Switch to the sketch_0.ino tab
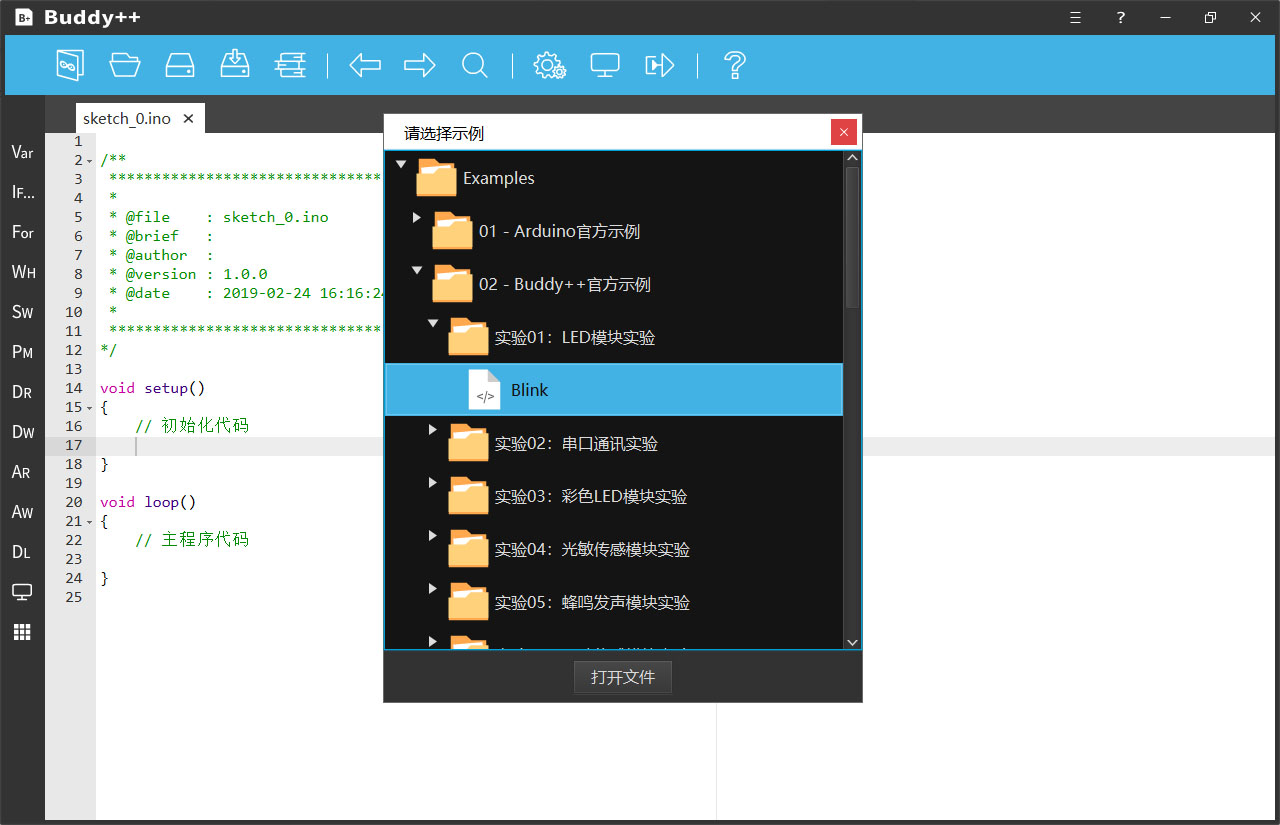1280x825 pixels. (127, 118)
